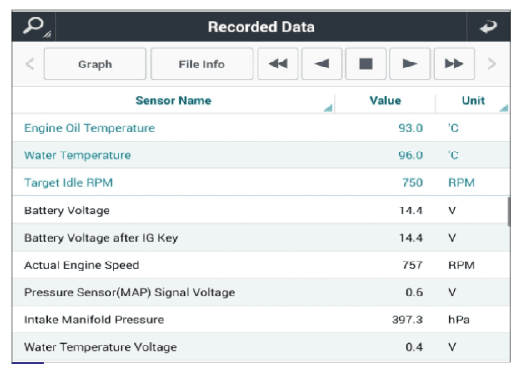The height and width of the screenshot is (373, 520).
Task: Click the 96.0 value cell
Action: pos(410,155)
